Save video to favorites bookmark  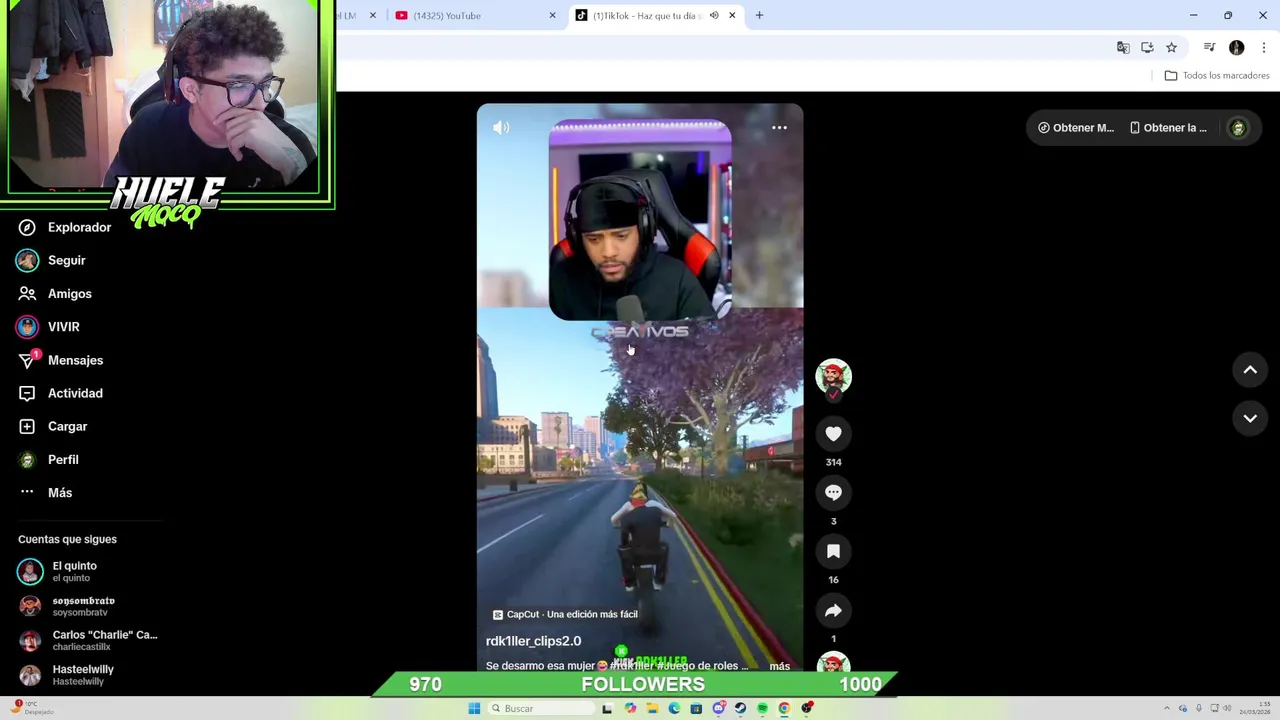[x=833, y=551]
